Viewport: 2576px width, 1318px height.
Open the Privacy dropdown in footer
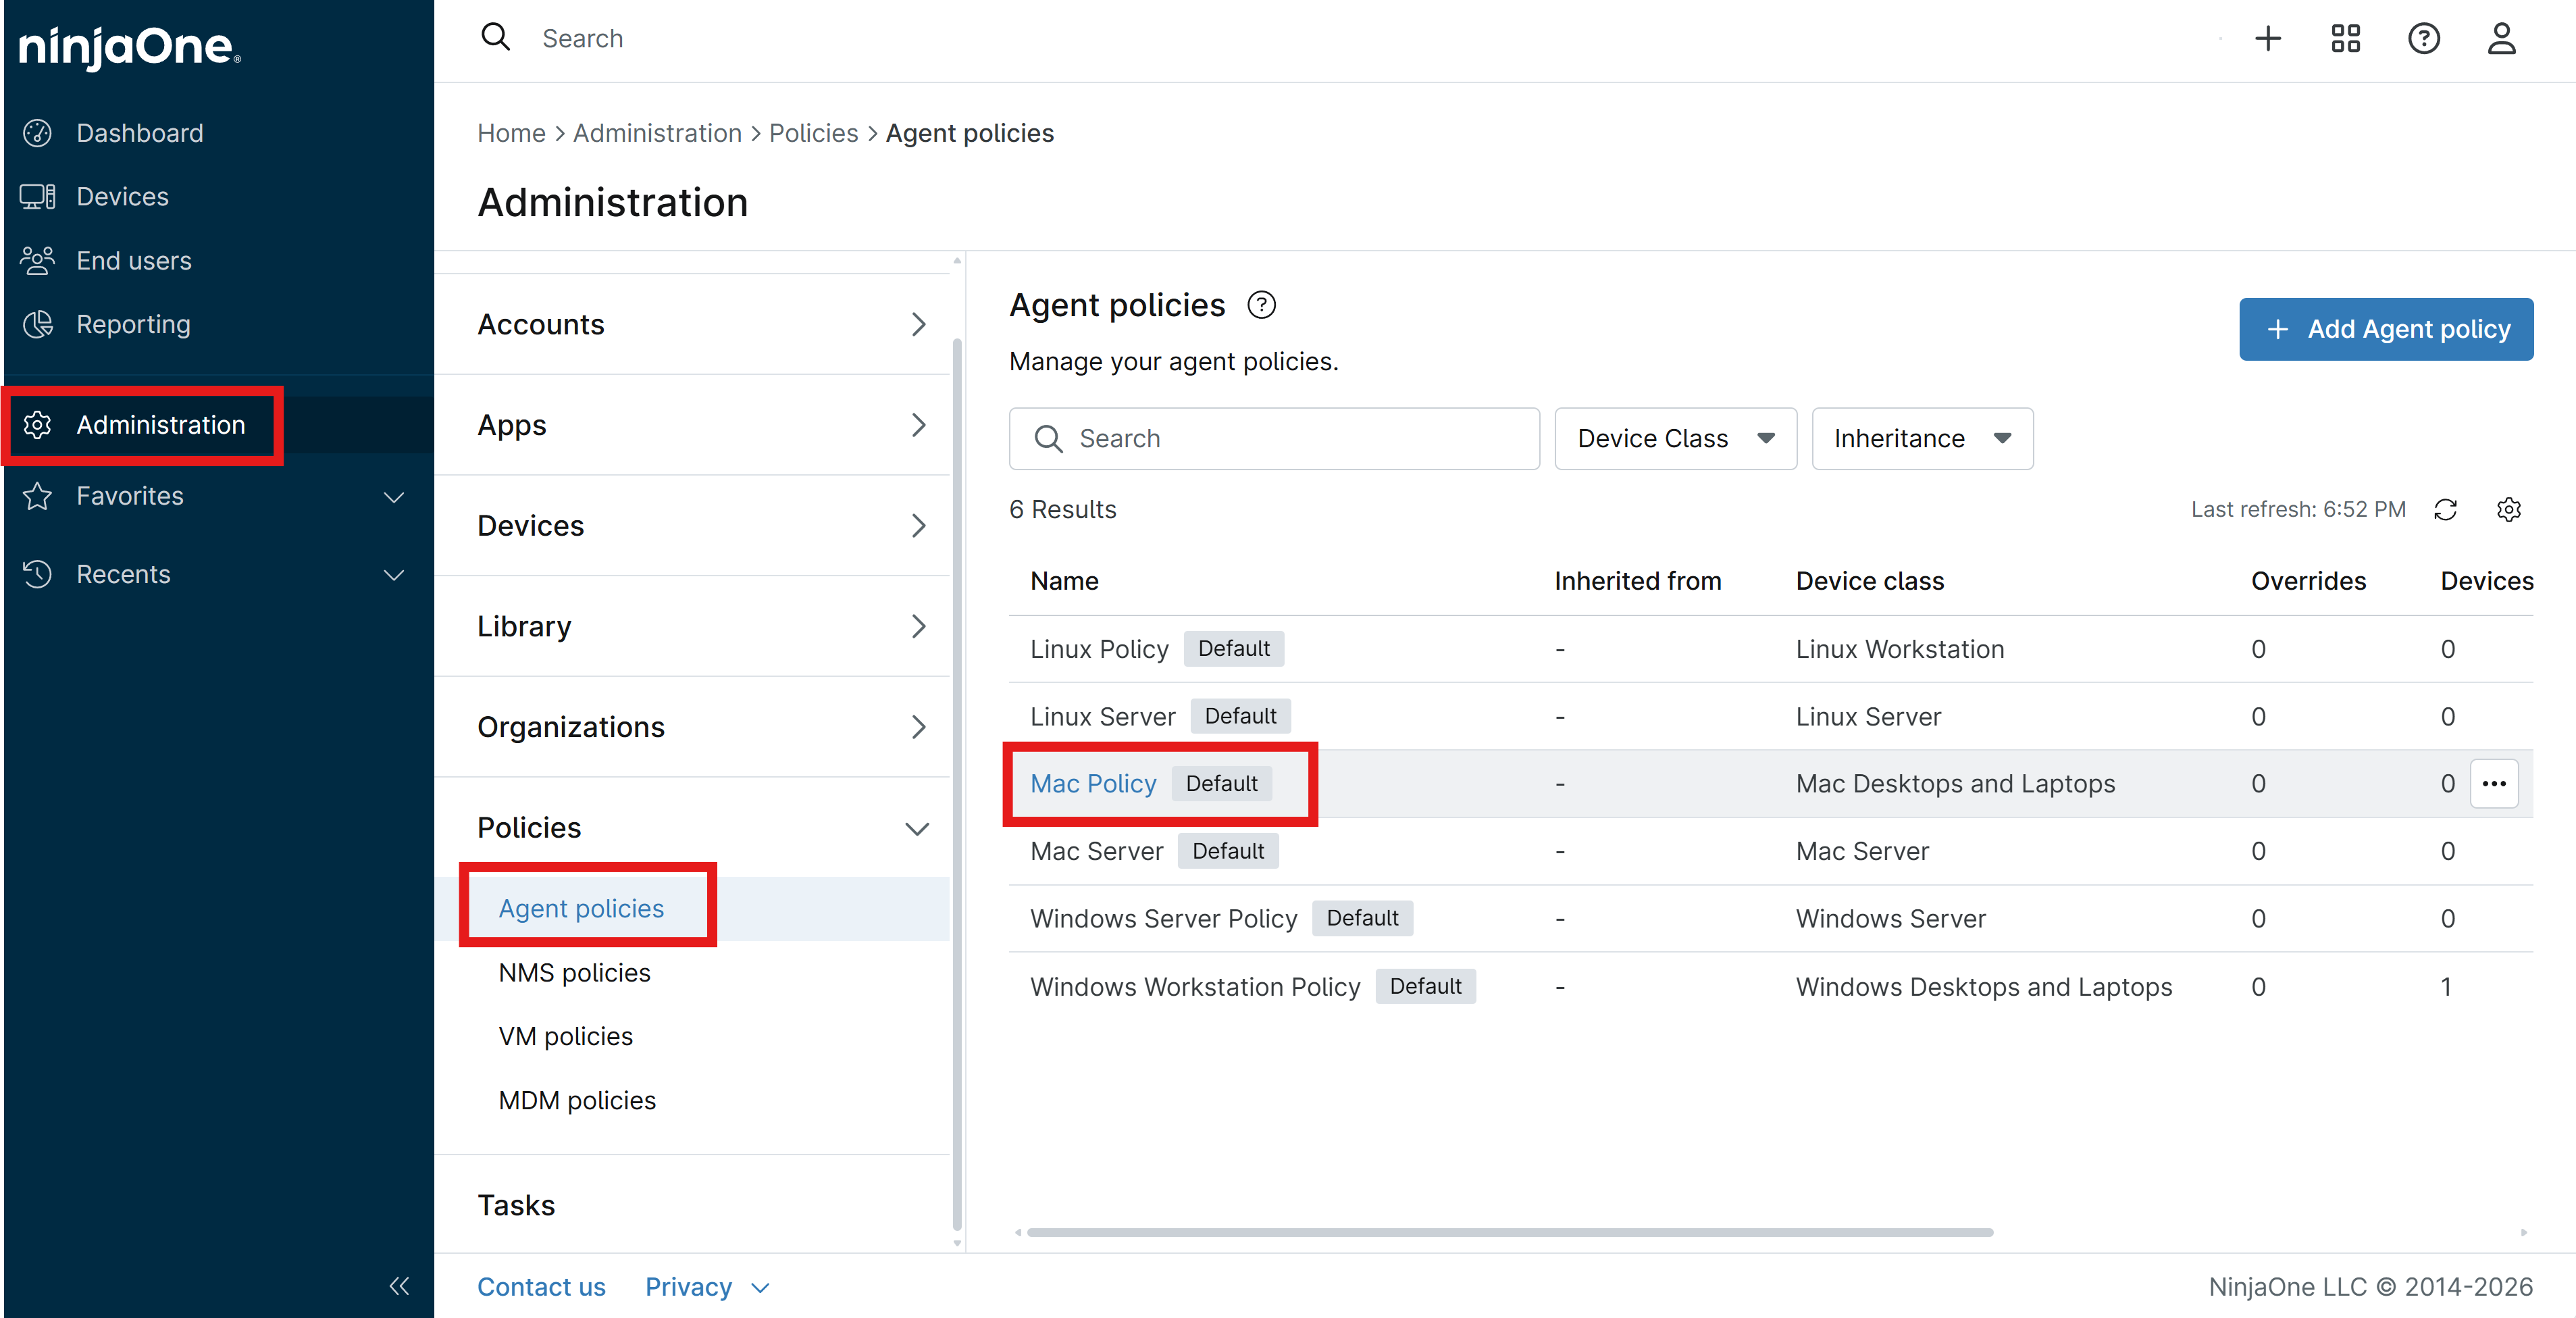707,1287
